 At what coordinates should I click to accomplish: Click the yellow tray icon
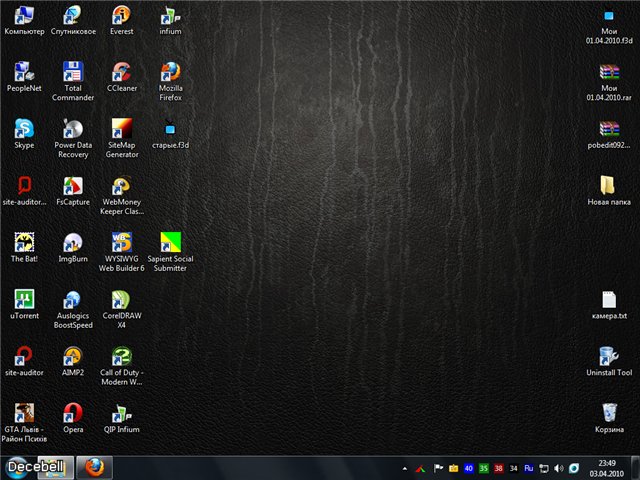tap(453, 468)
